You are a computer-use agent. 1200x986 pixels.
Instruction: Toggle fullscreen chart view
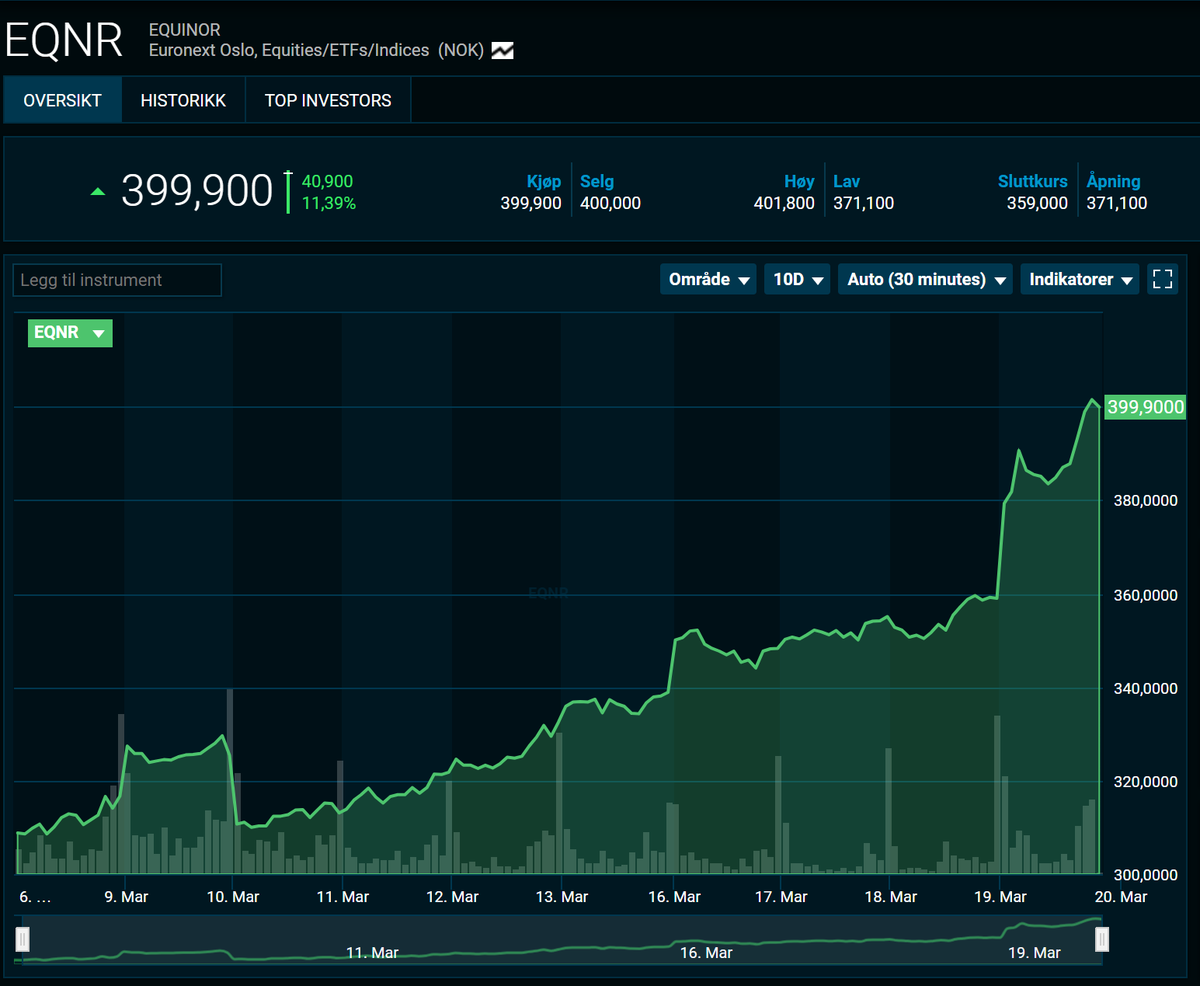pyautogui.click(x=1162, y=279)
